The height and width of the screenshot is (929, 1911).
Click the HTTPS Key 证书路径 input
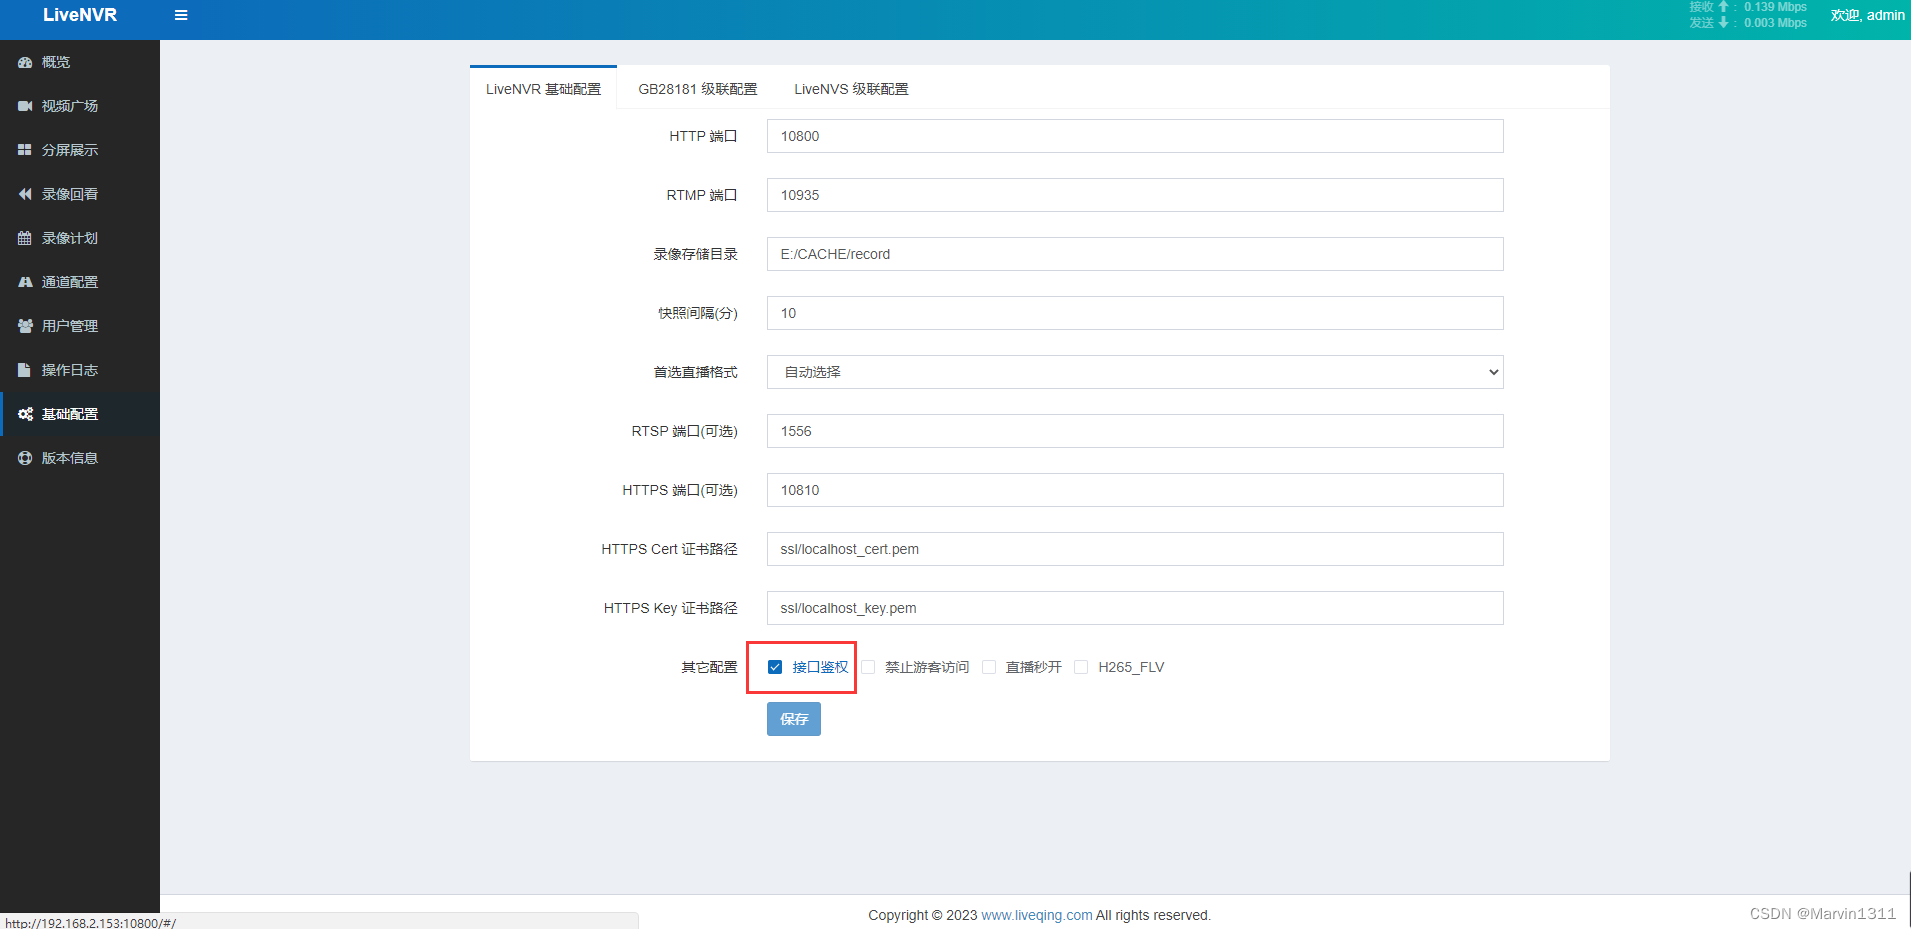(x=1135, y=608)
